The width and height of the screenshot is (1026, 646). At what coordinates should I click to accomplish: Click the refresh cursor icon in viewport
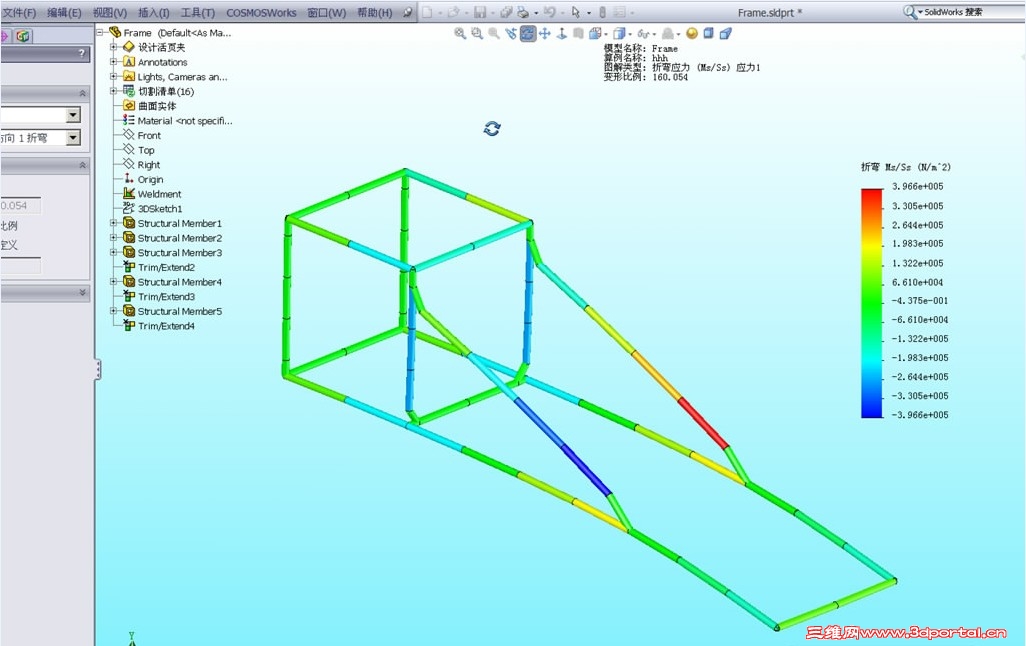492,129
